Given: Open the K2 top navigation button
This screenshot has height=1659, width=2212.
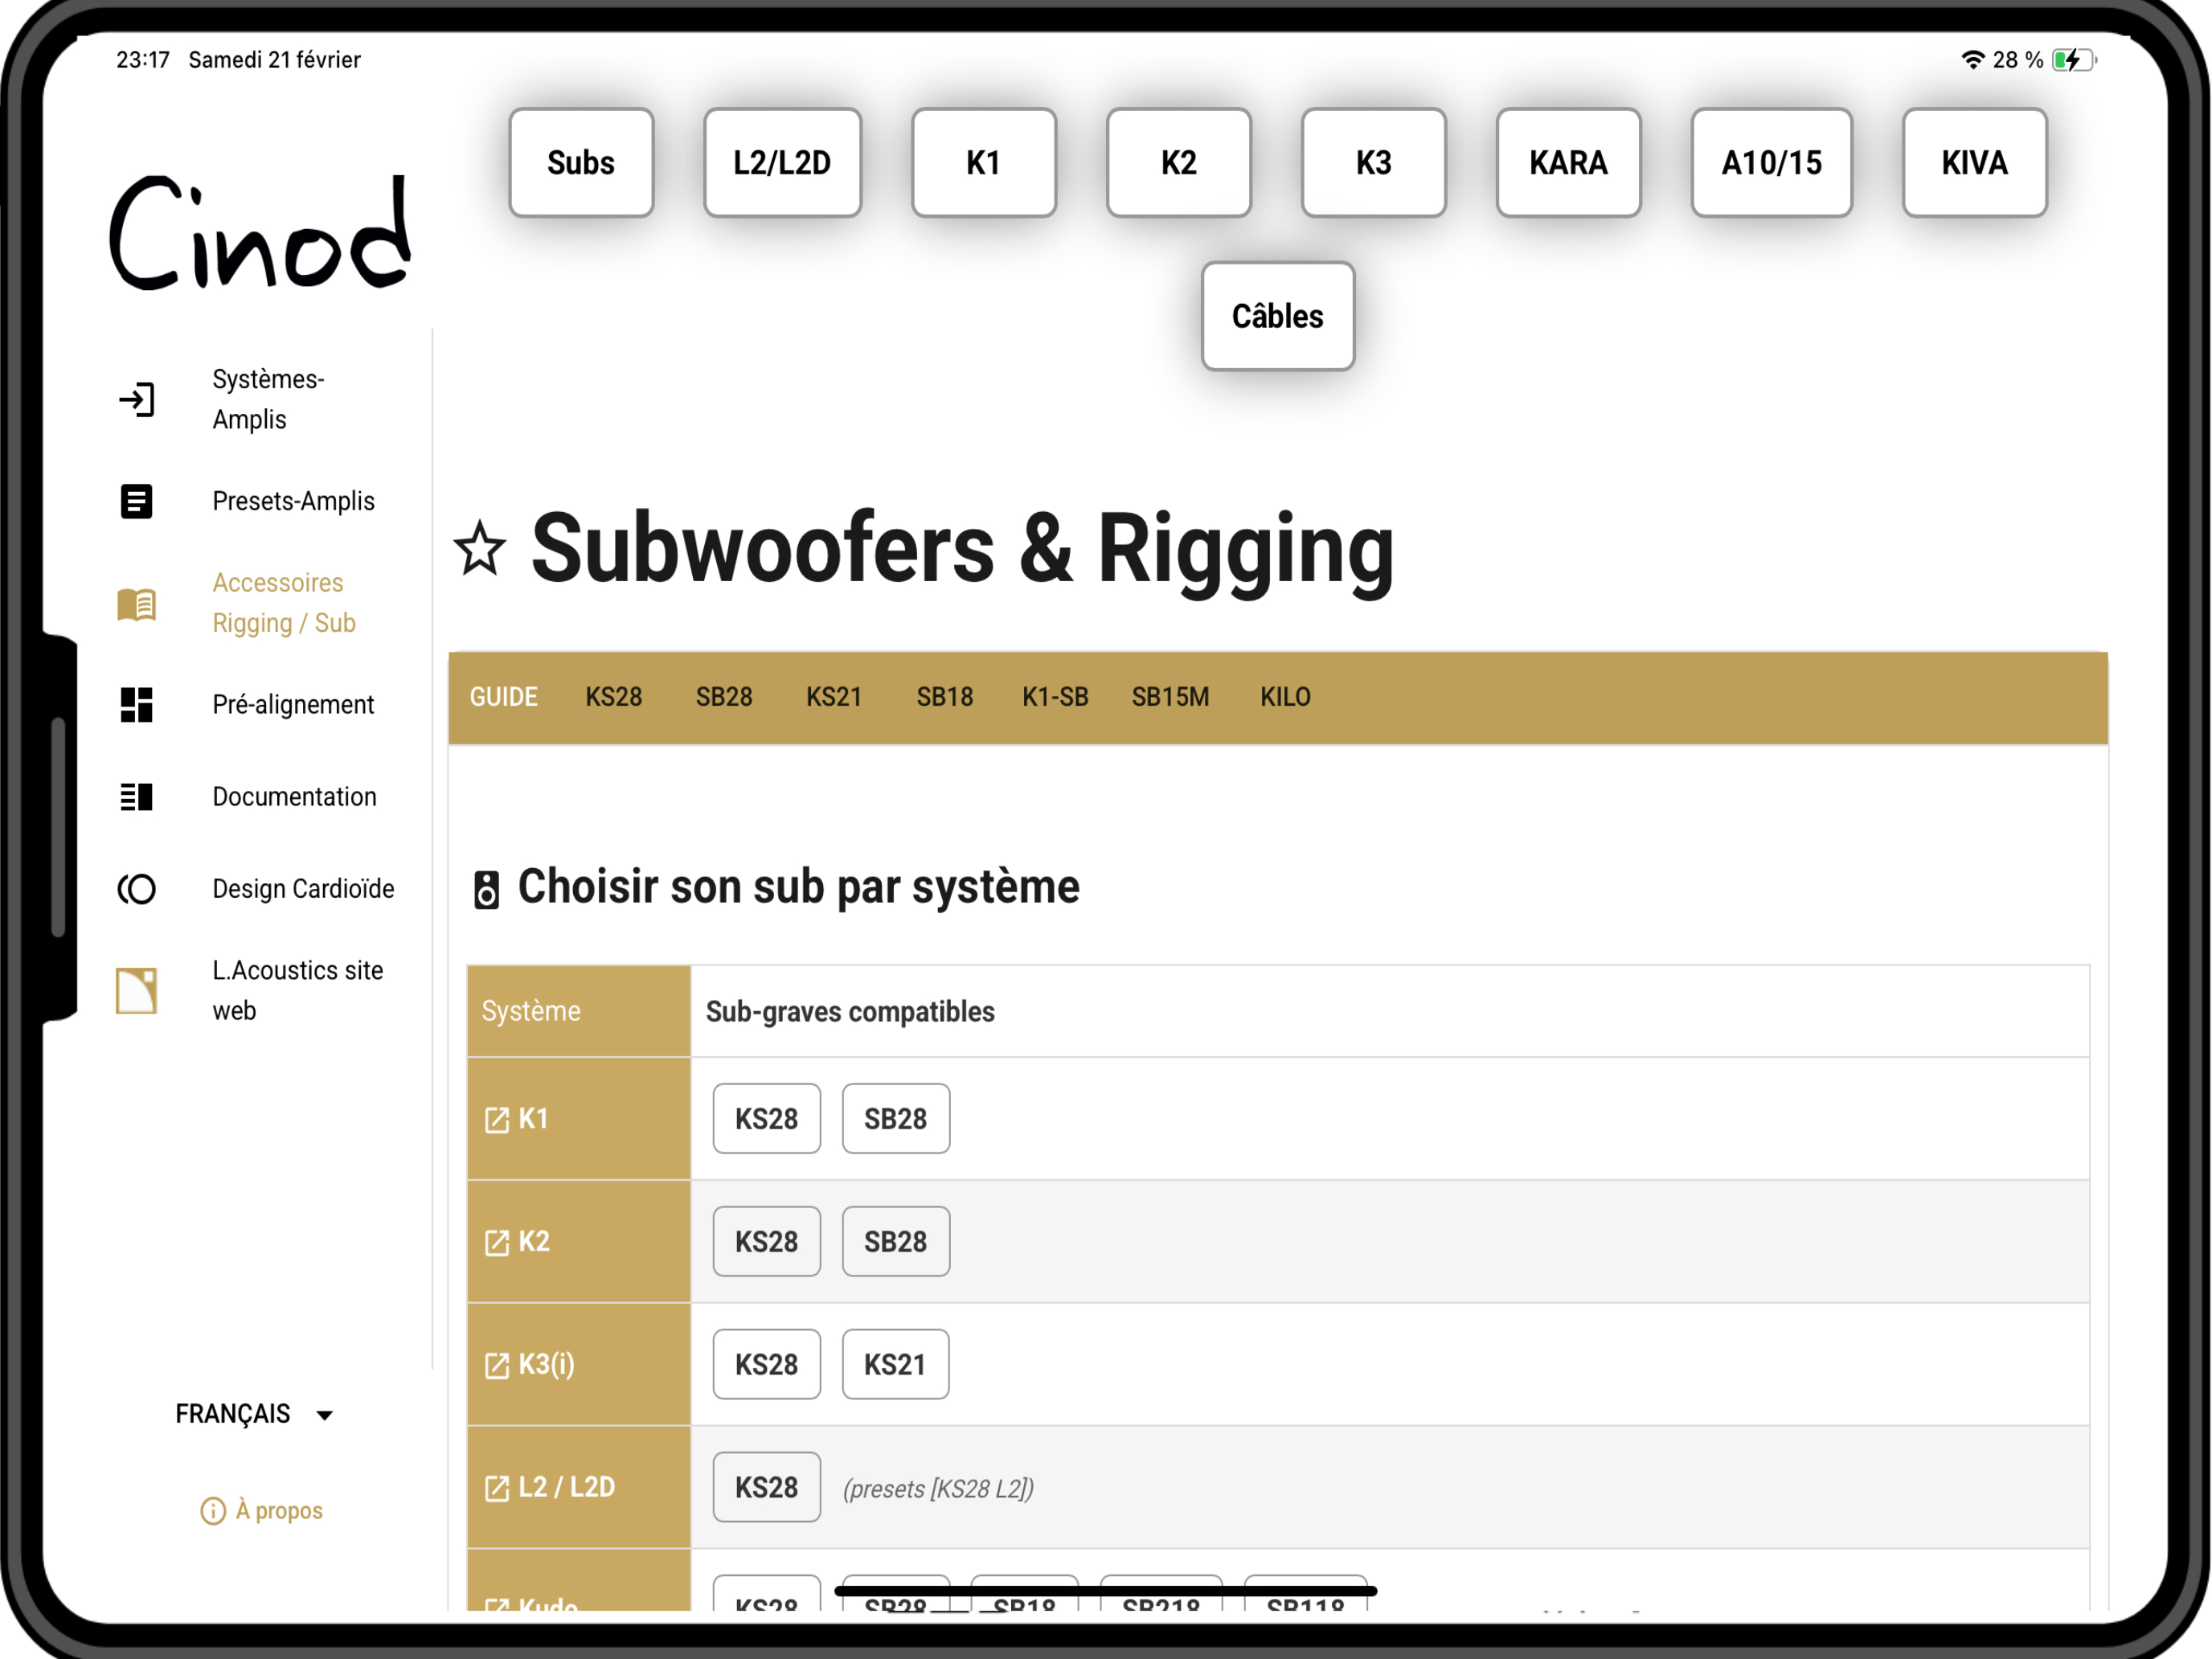Looking at the screenshot, I should (x=1179, y=163).
